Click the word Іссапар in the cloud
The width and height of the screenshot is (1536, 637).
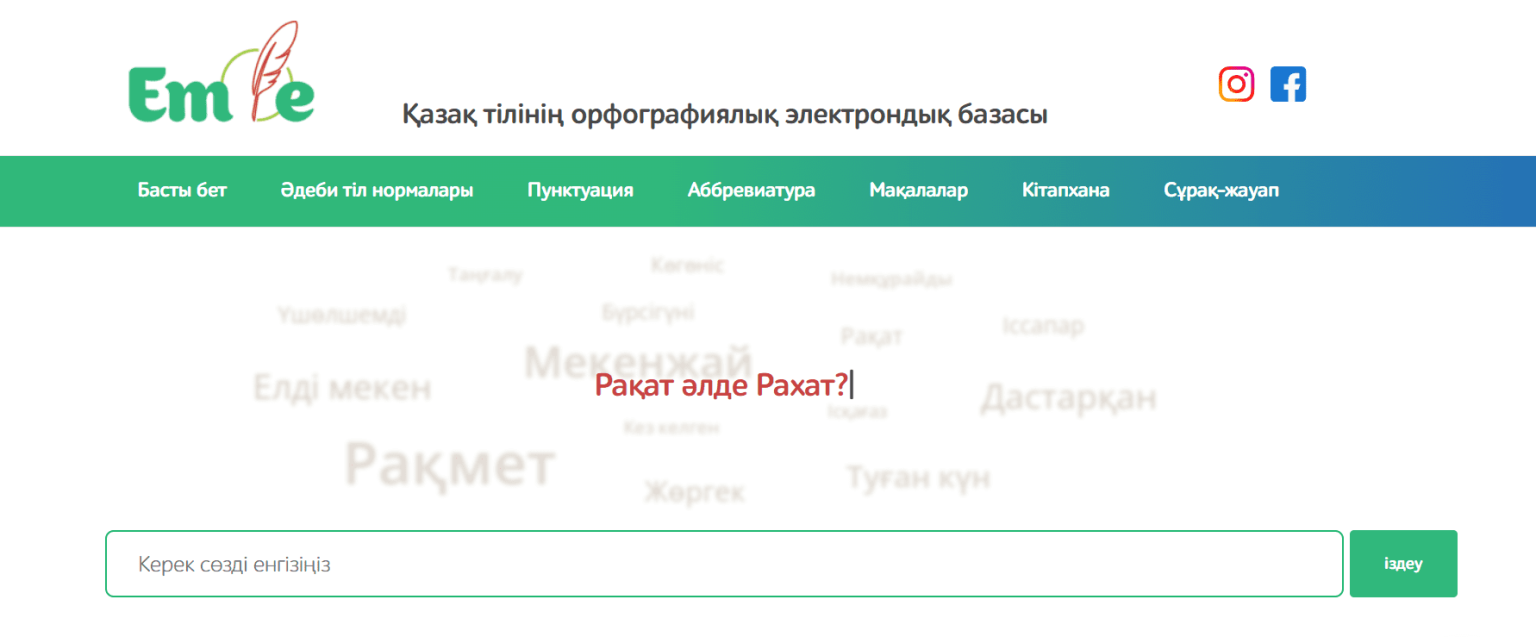(1042, 326)
